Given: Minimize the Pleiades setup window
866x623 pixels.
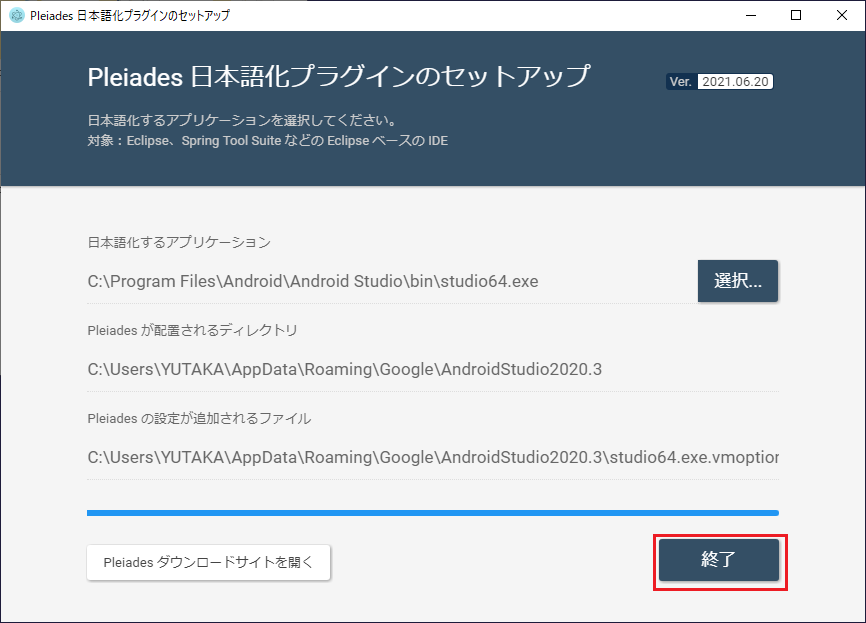Looking at the screenshot, I should [751, 15].
